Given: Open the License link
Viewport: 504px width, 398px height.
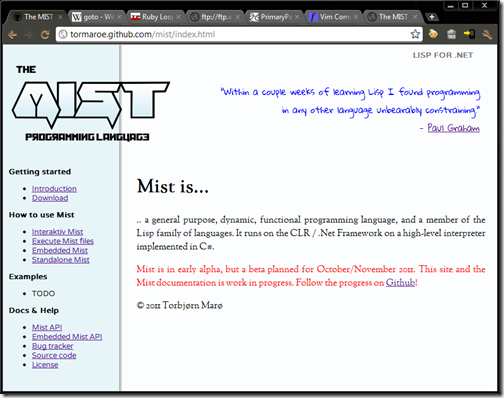Looking at the screenshot, I should click(x=45, y=365).
